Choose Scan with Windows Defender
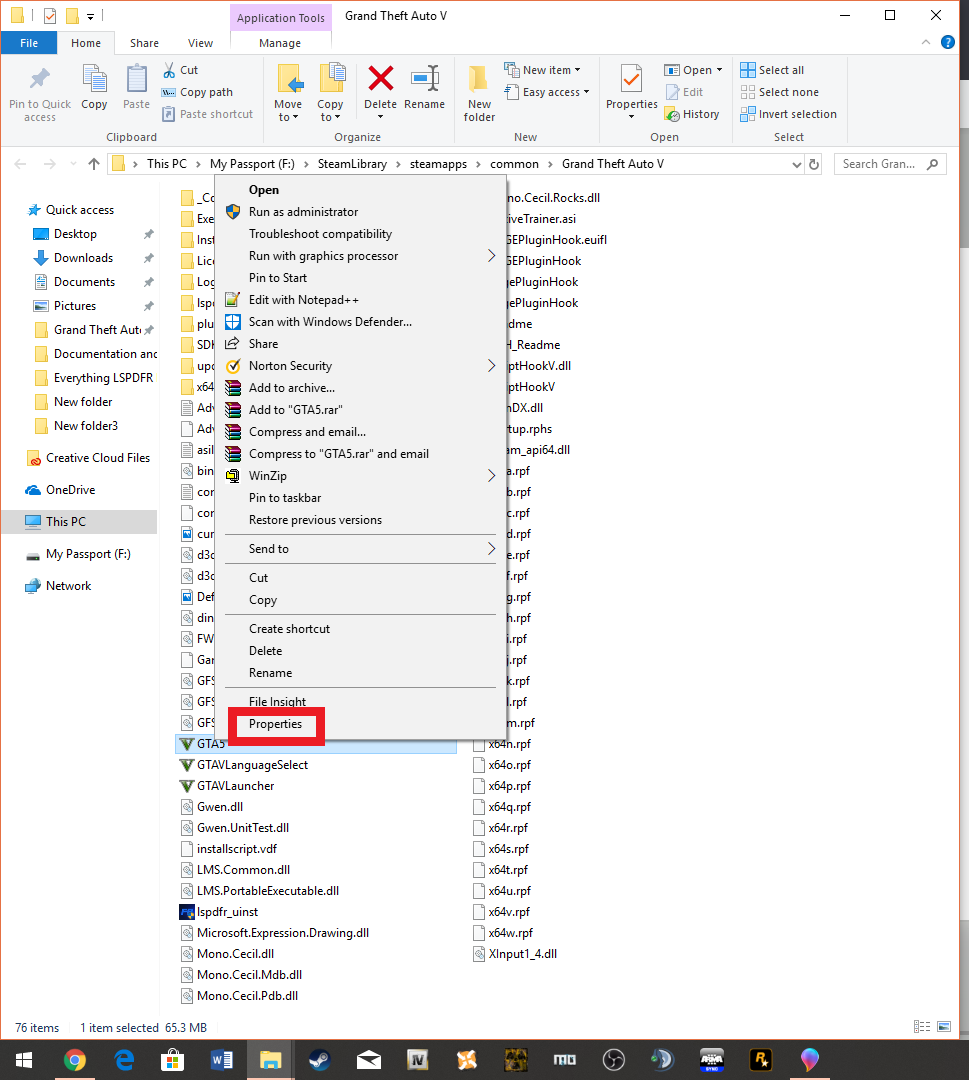The image size is (969, 1080). [x=362, y=322]
